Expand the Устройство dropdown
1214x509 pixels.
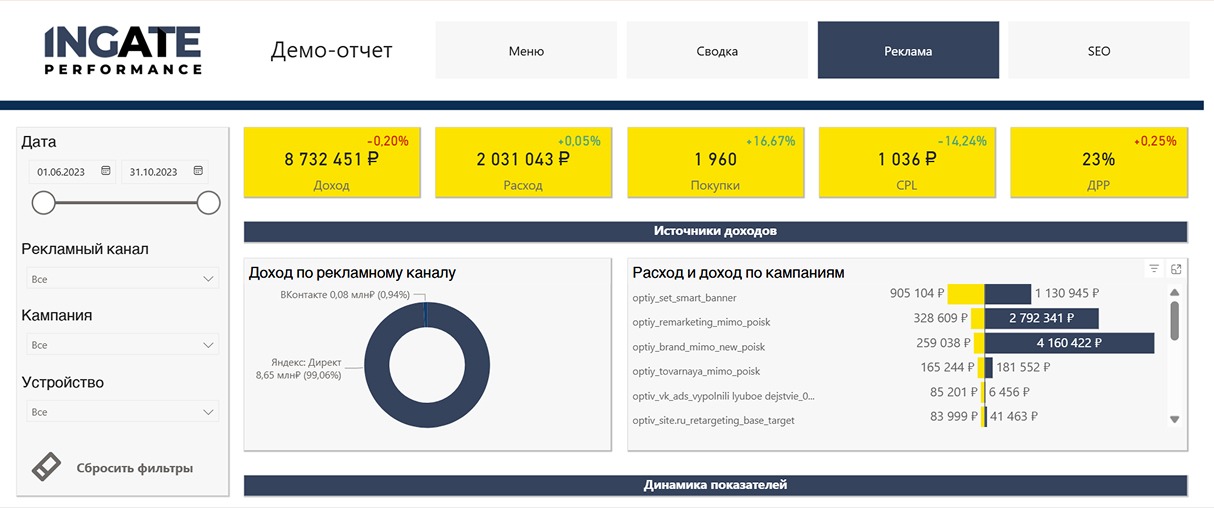[122, 412]
